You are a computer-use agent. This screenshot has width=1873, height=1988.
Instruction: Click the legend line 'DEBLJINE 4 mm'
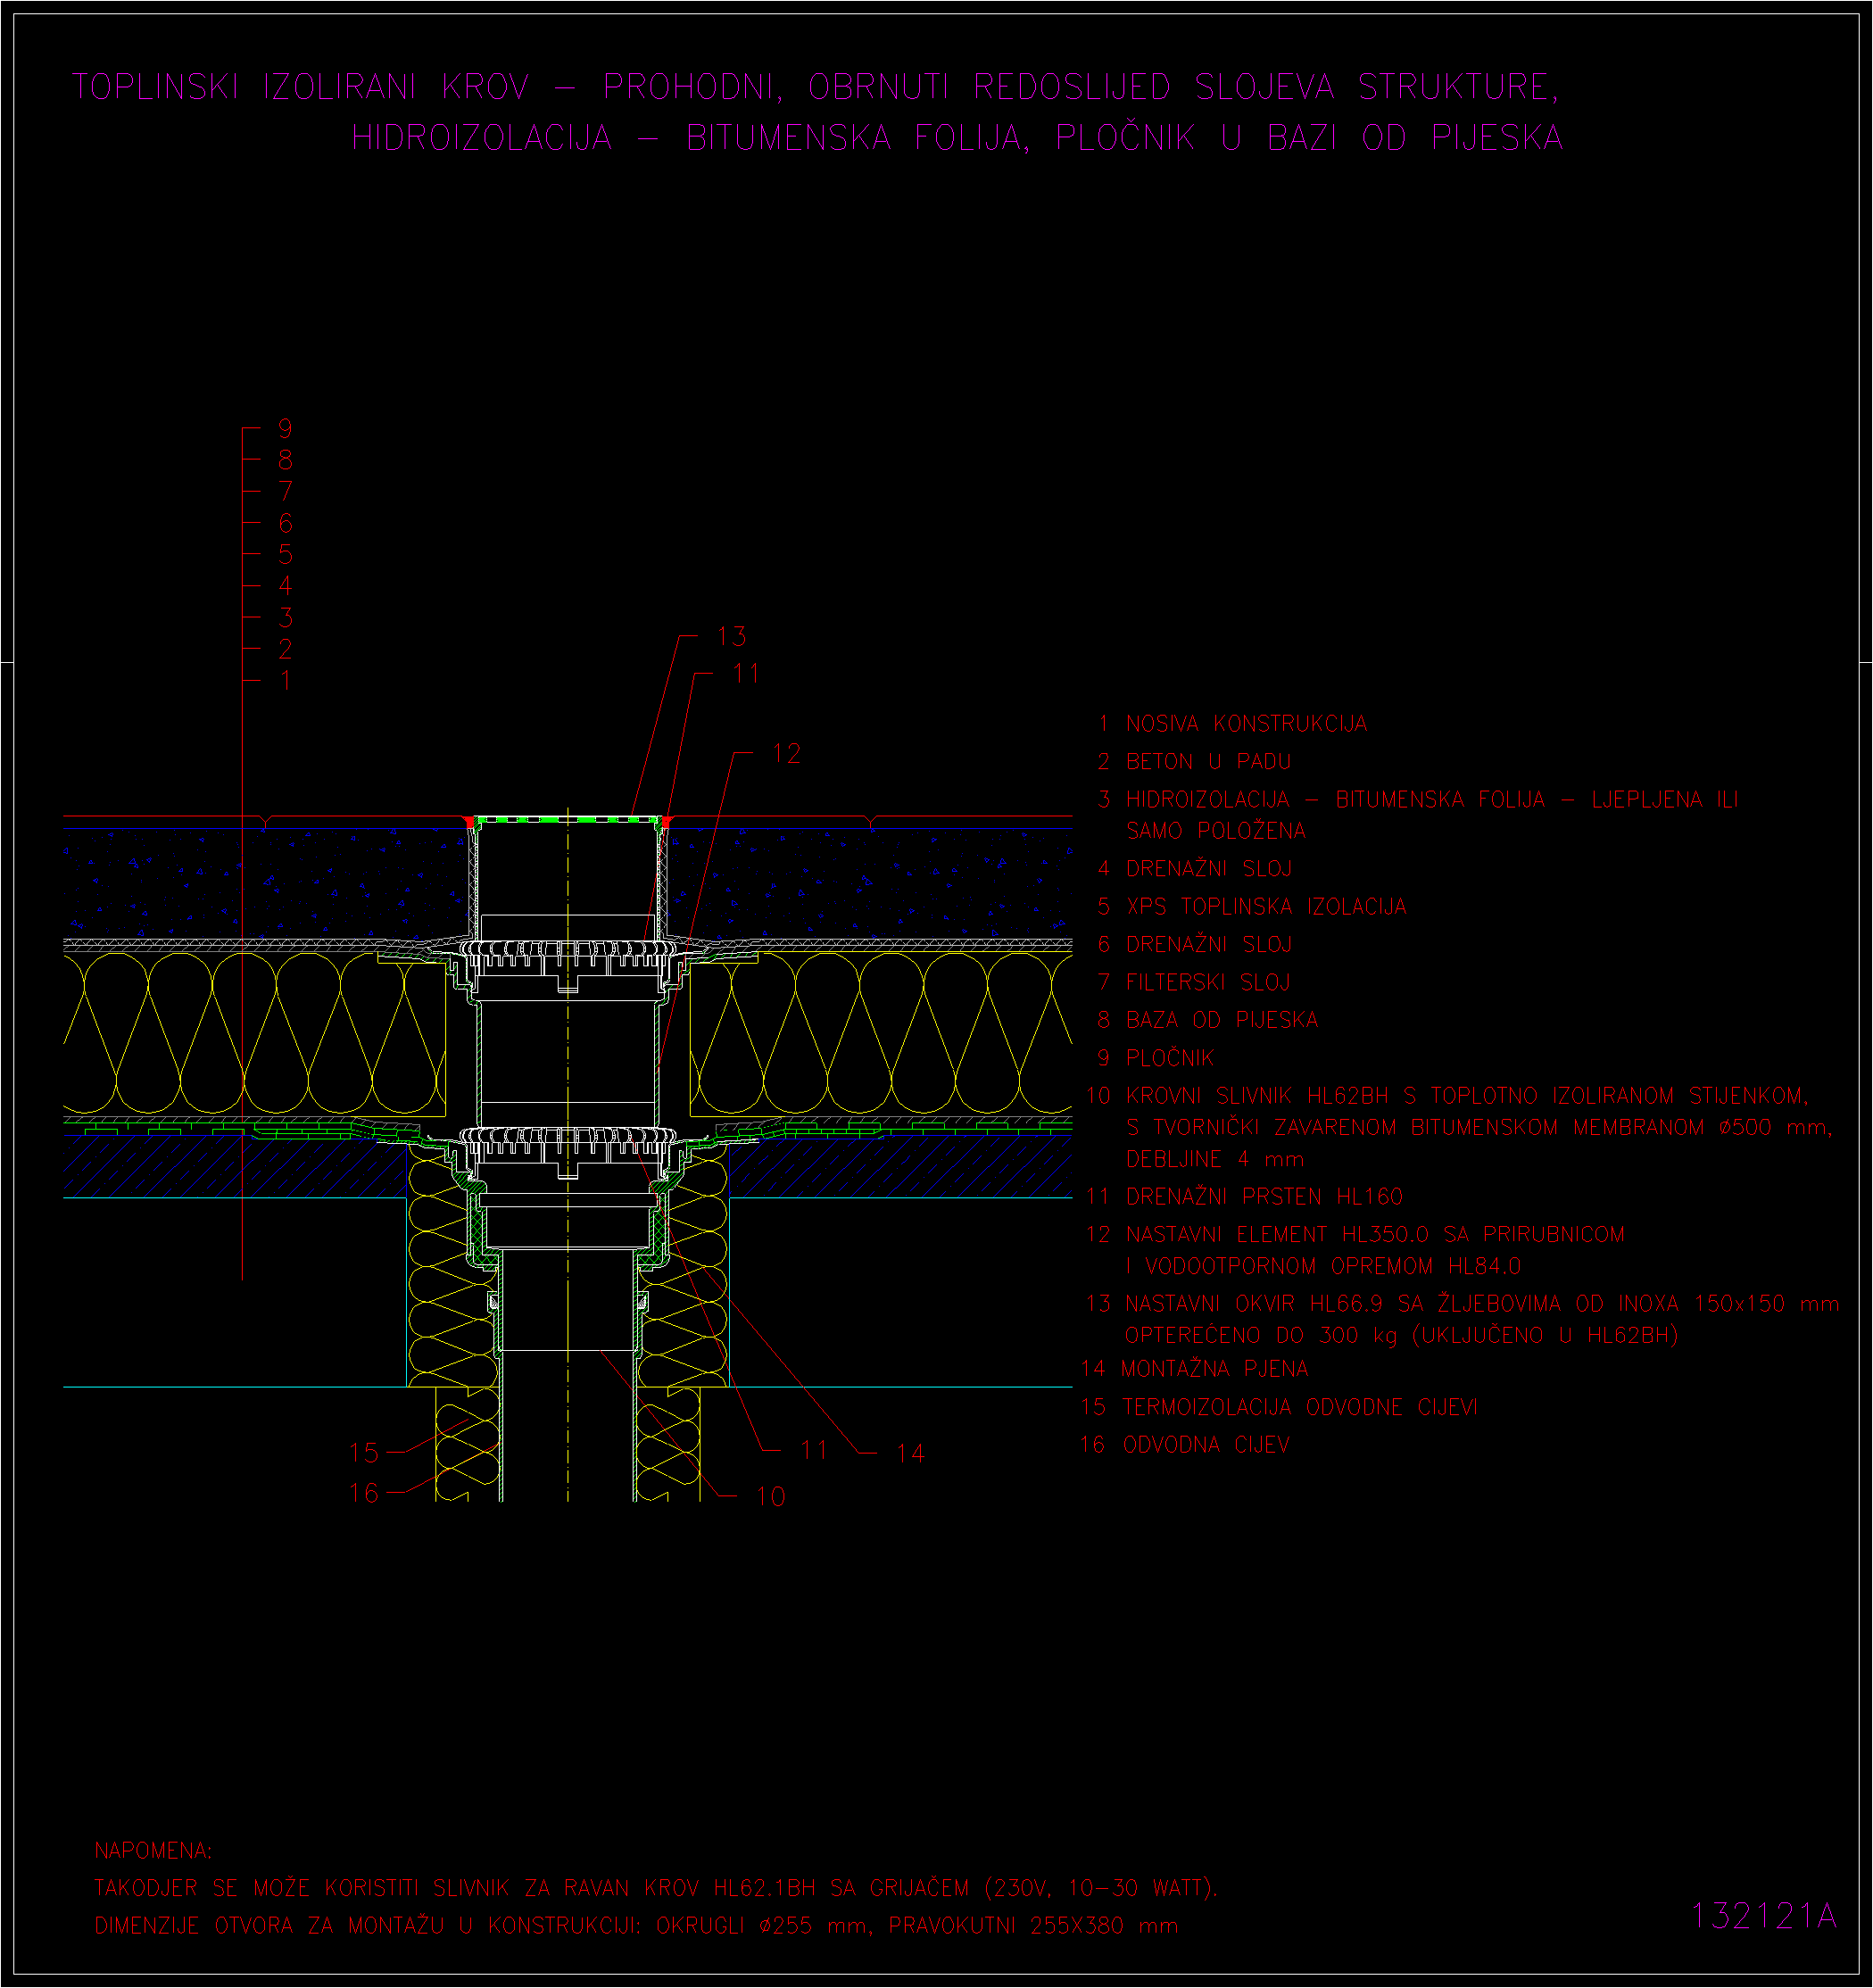coord(1215,1160)
